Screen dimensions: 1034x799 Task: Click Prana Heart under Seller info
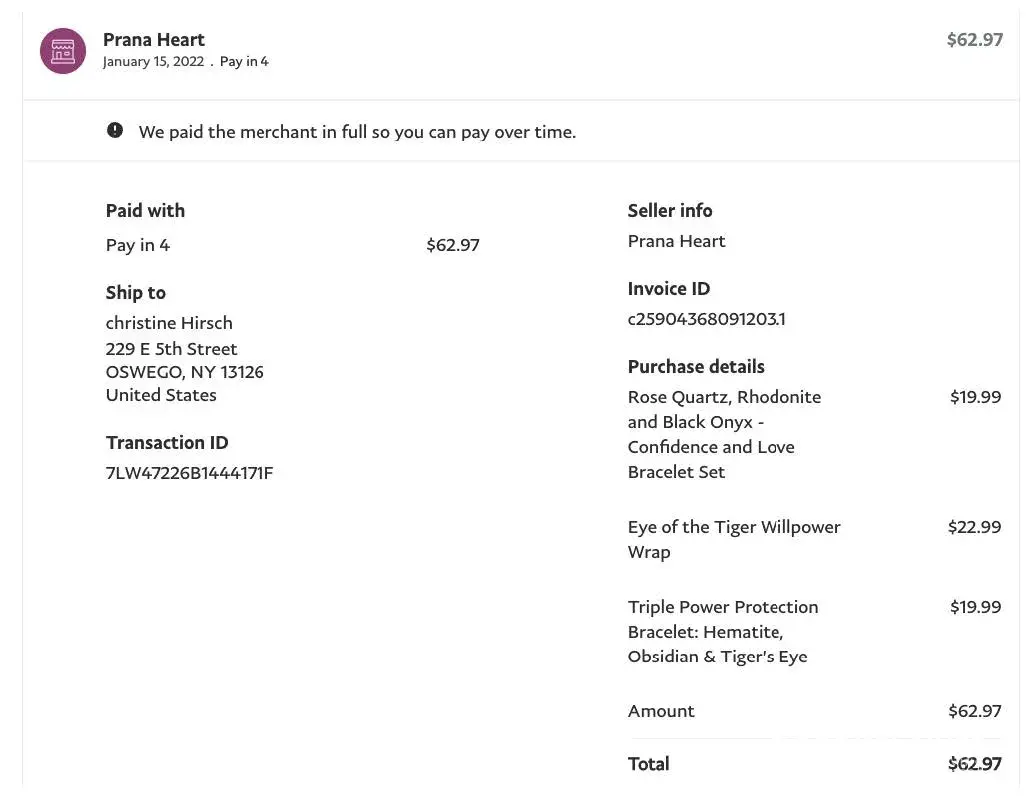point(676,241)
